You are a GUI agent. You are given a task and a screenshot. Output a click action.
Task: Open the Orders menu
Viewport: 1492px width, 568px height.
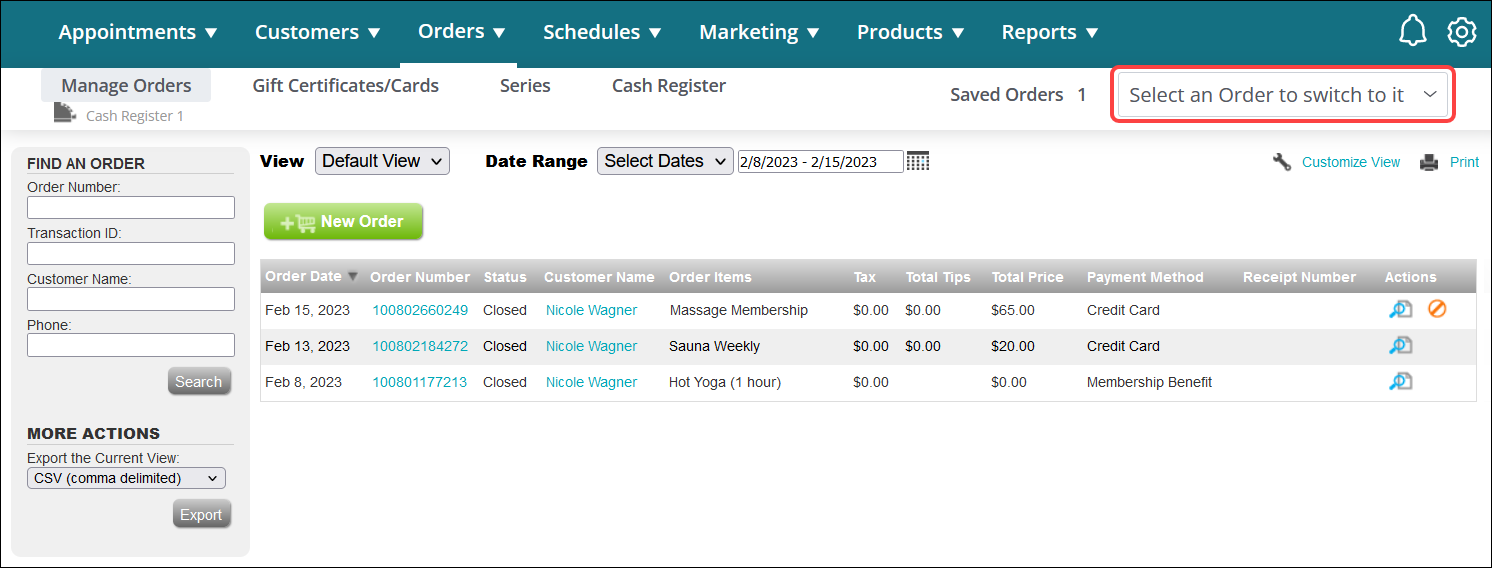[x=462, y=31]
